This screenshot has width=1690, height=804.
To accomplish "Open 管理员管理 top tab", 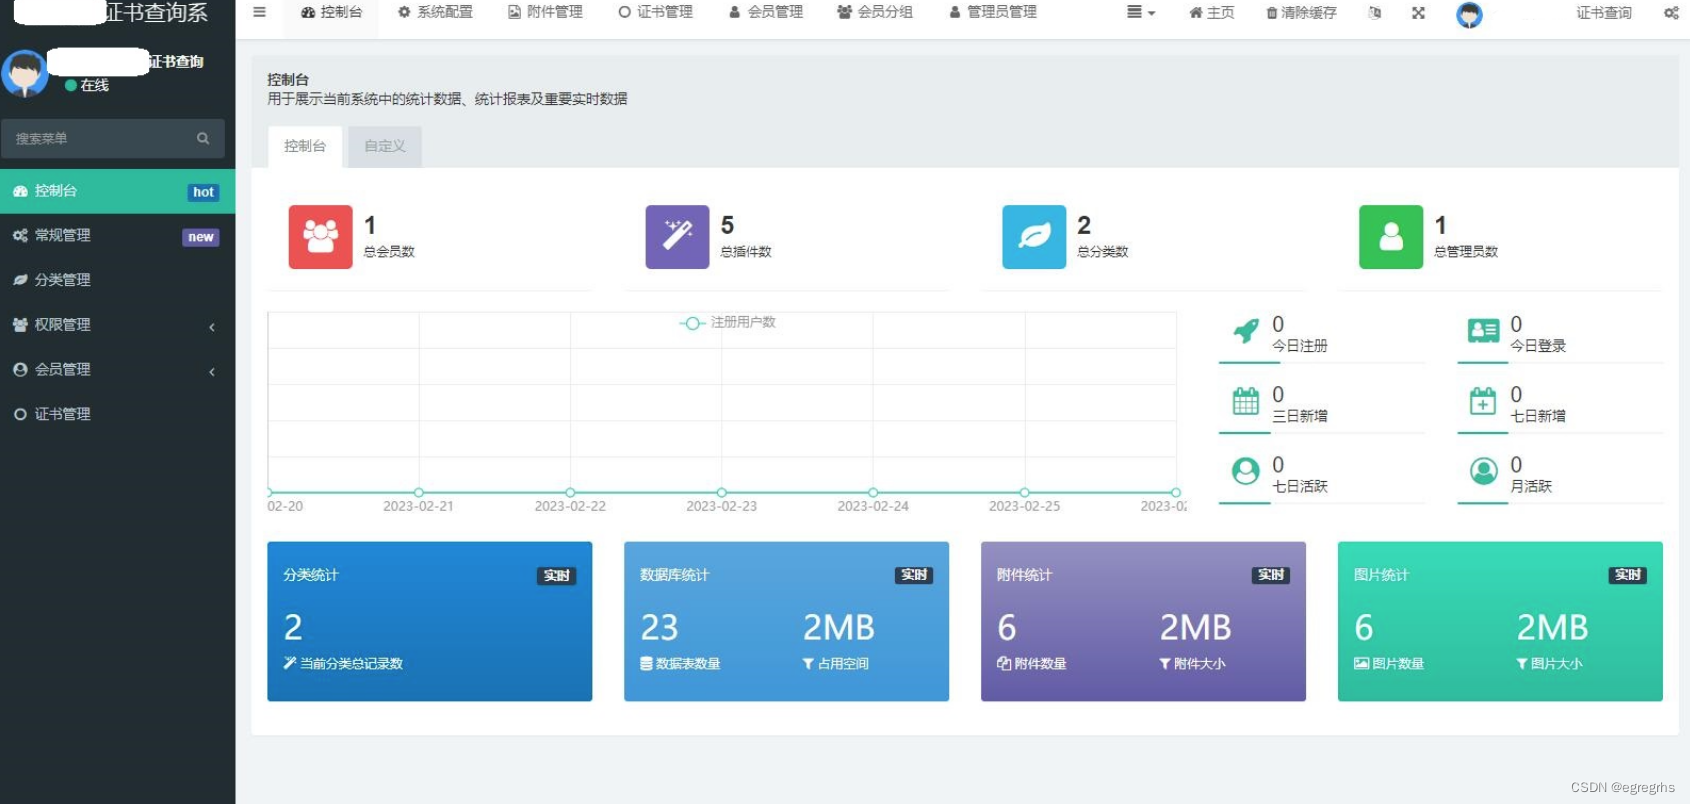I will 993,13.
